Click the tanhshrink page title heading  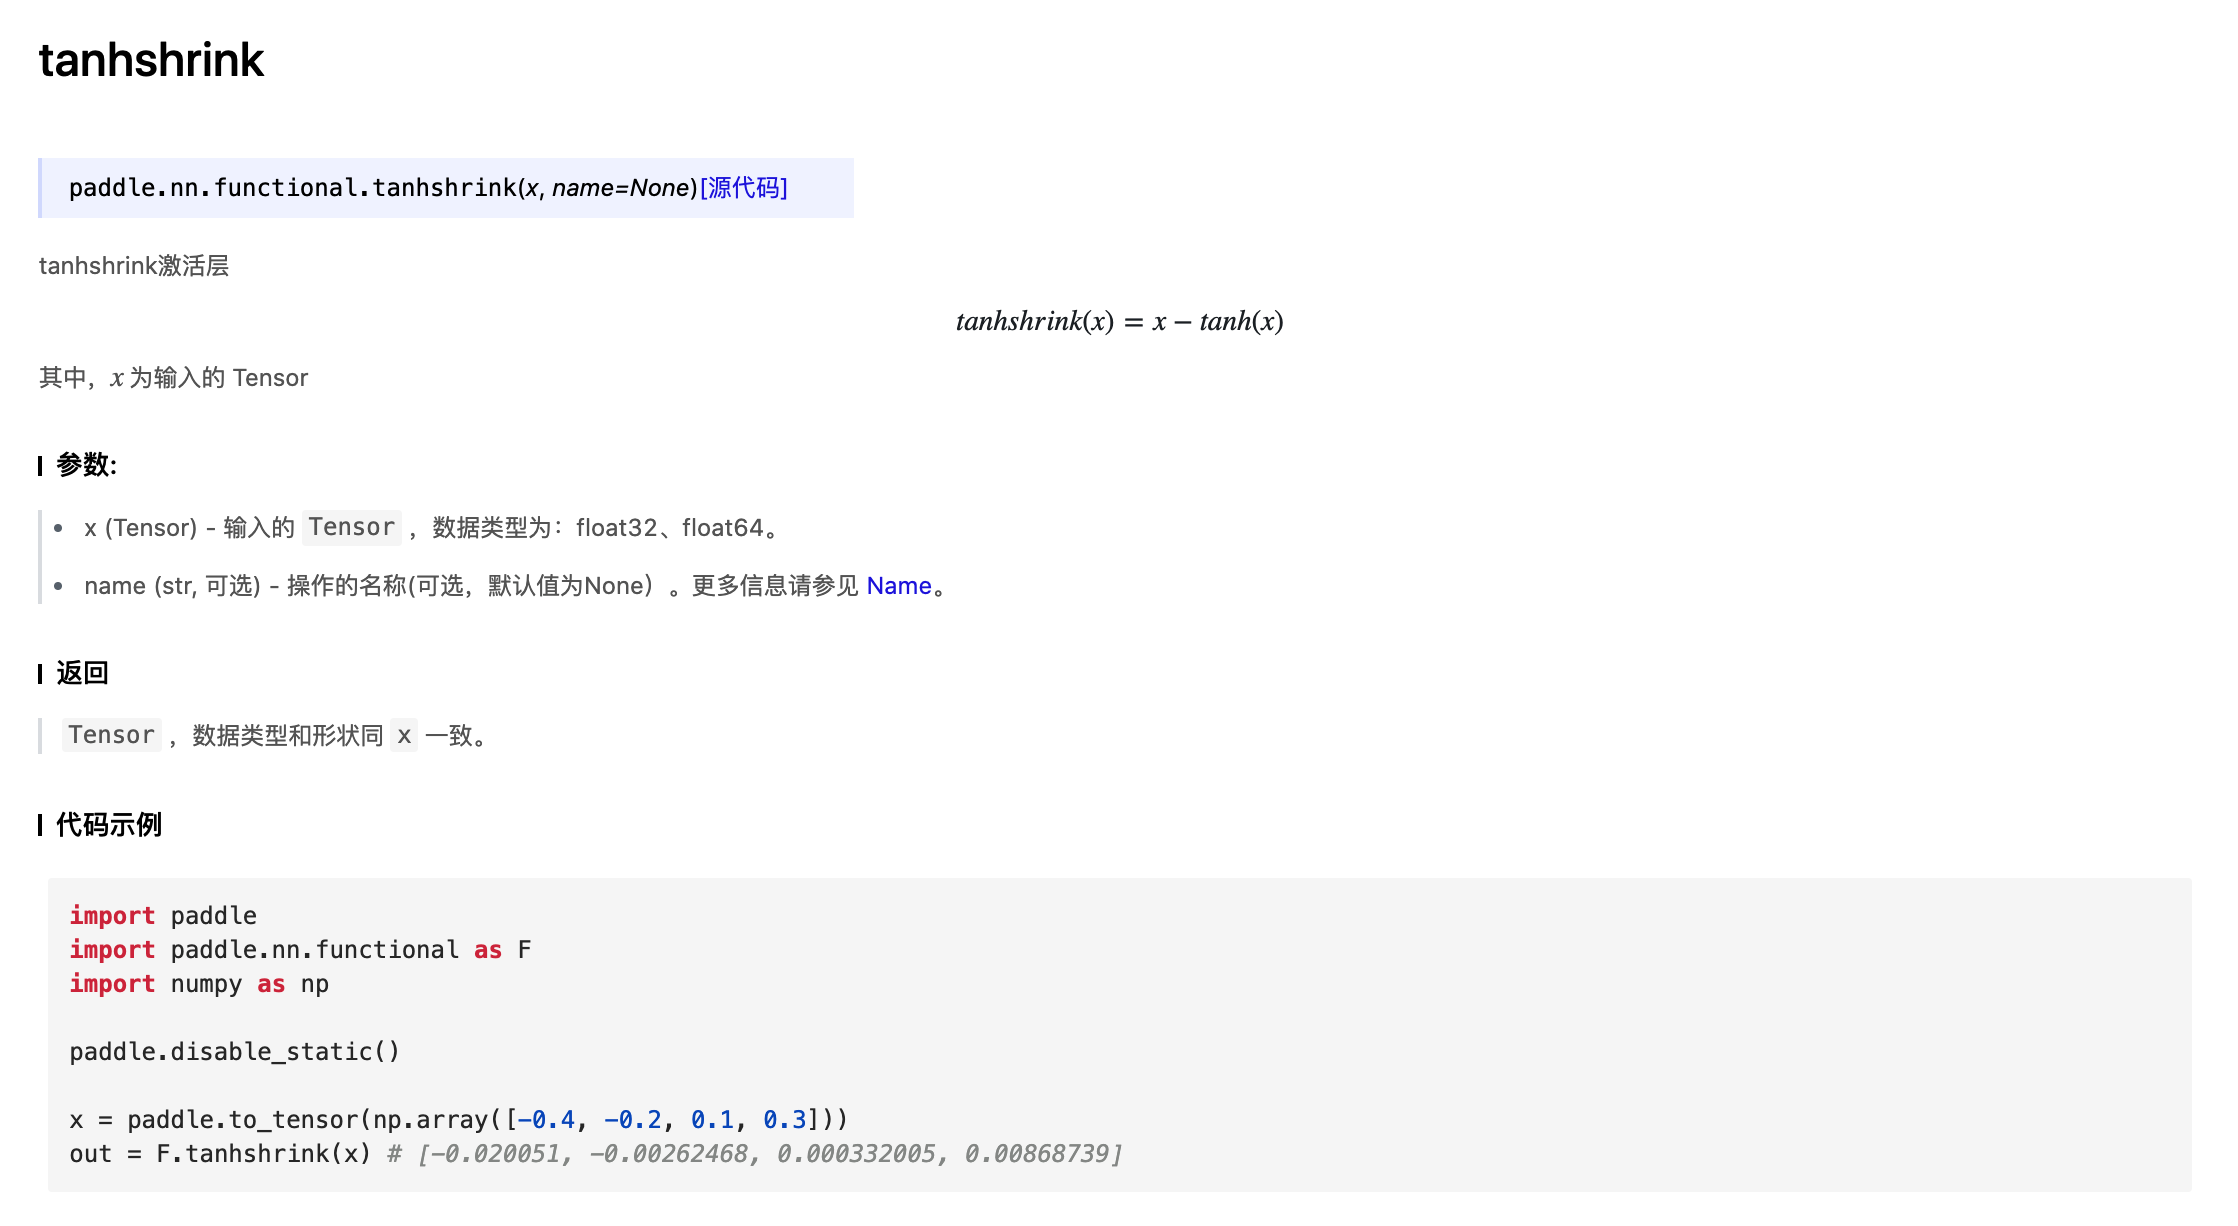pyautogui.click(x=151, y=60)
